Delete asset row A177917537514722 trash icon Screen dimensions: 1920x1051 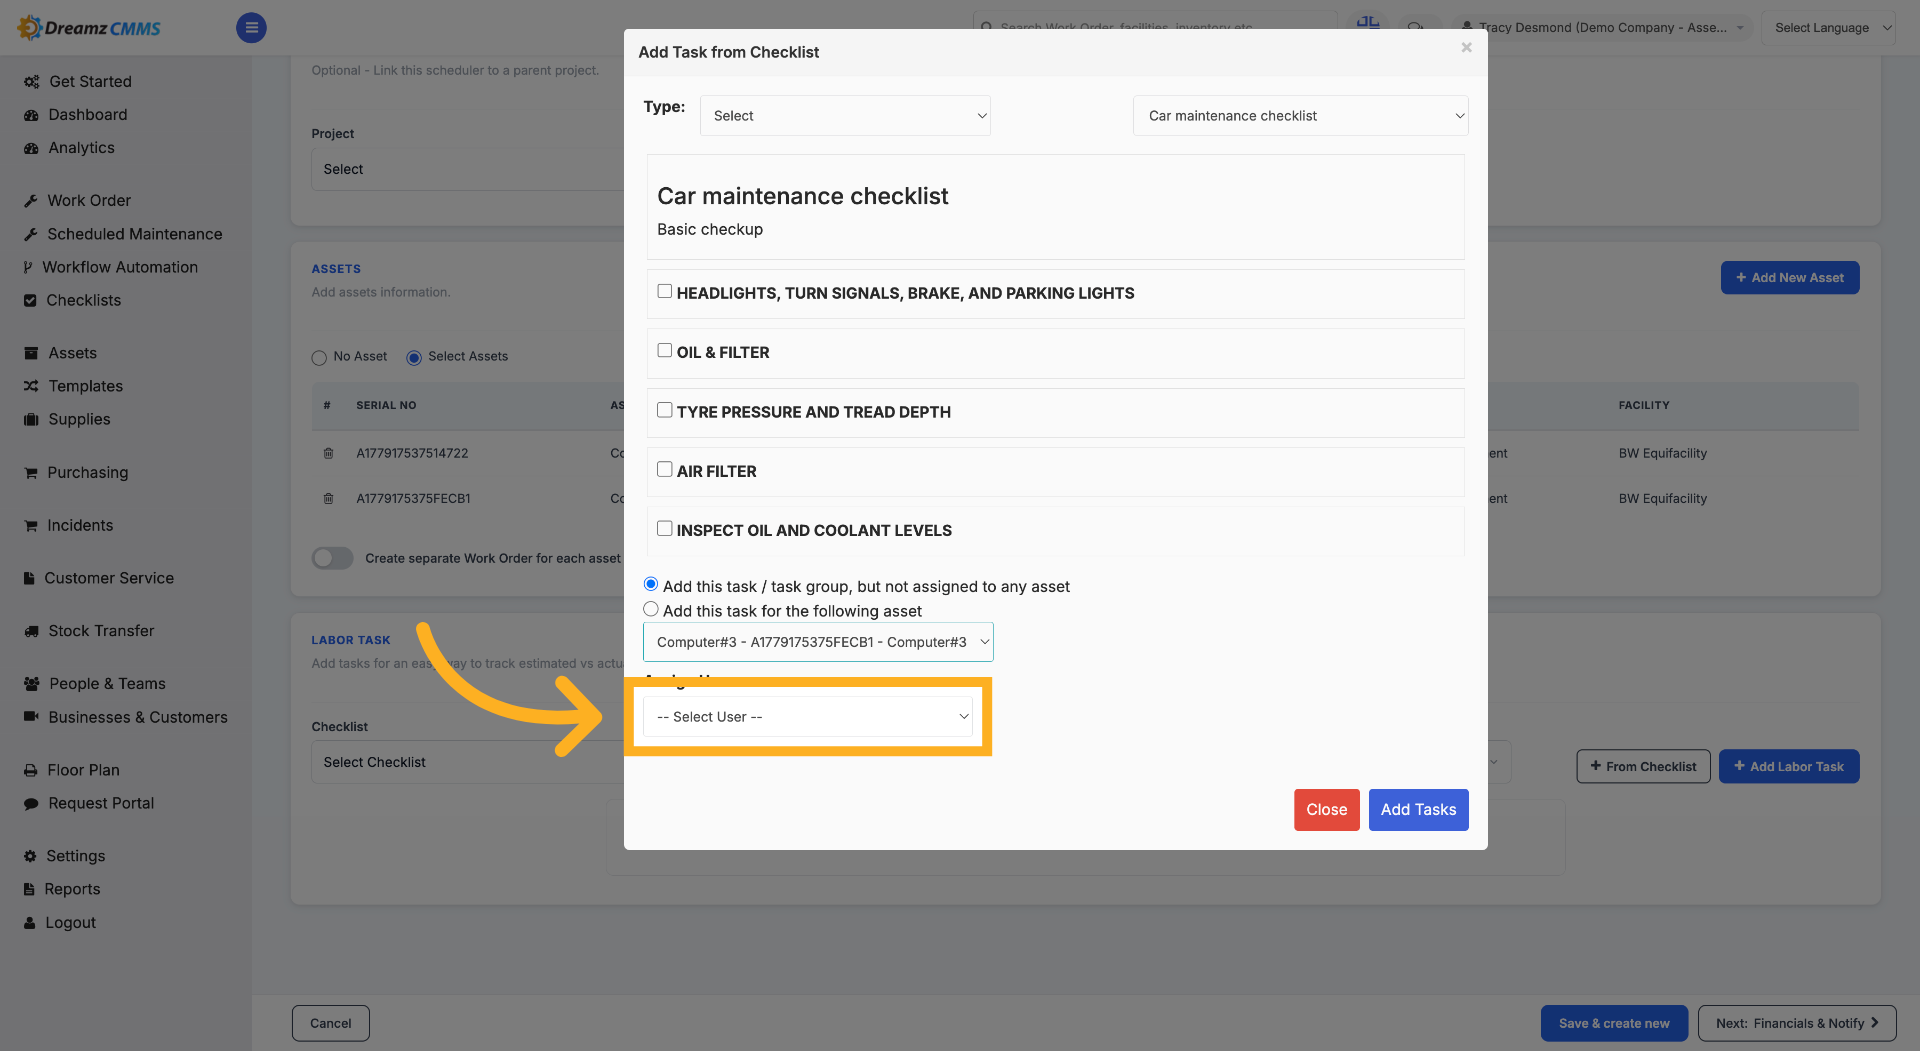(328, 453)
